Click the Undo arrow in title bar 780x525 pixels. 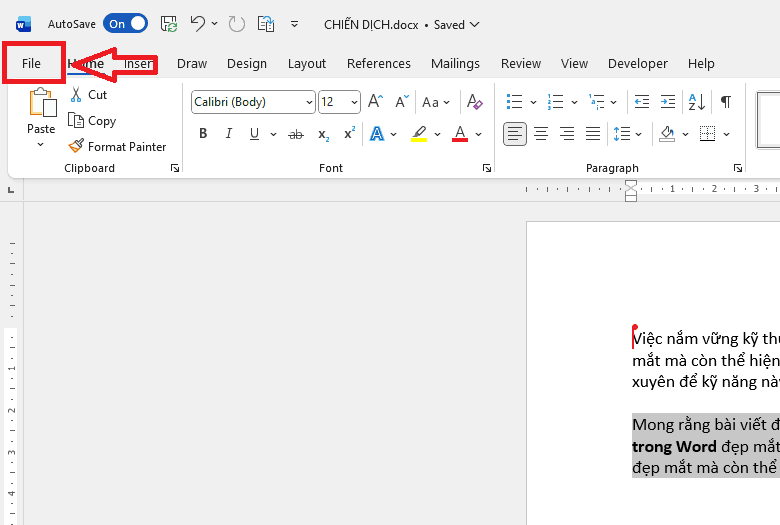point(198,23)
